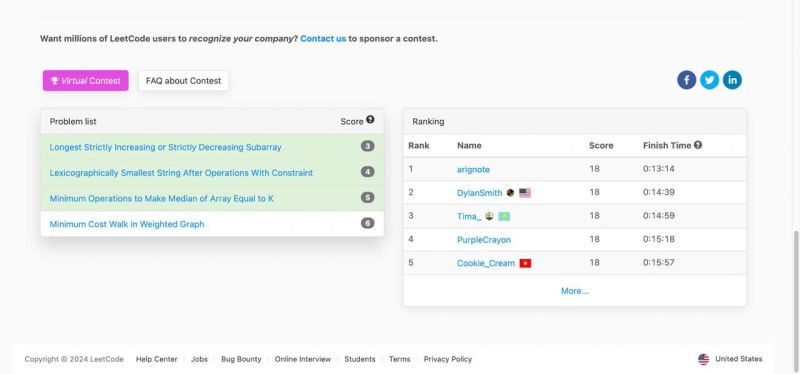View arignote's profile
This screenshot has width=800, height=374.
[473, 169]
